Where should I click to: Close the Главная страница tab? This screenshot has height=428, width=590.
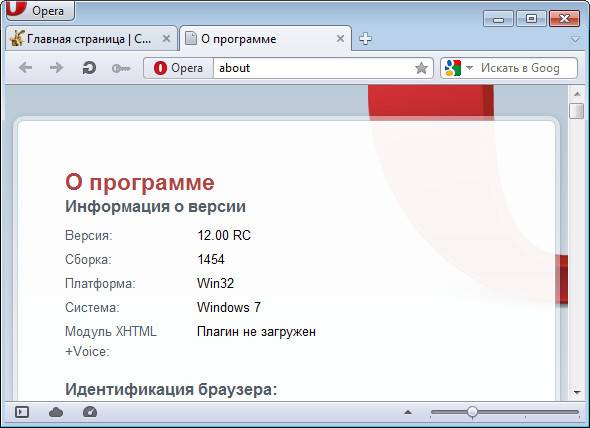tap(166, 38)
